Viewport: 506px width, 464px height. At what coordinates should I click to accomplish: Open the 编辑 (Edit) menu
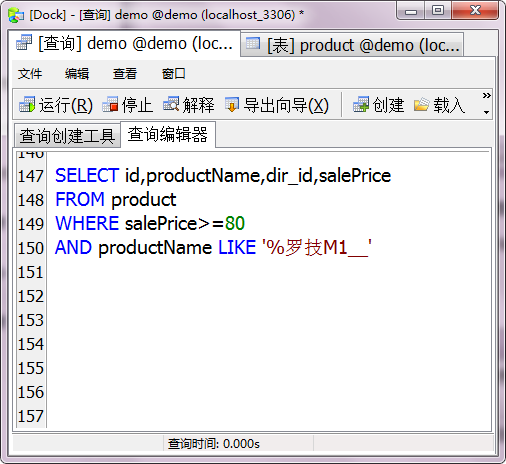(x=77, y=74)
